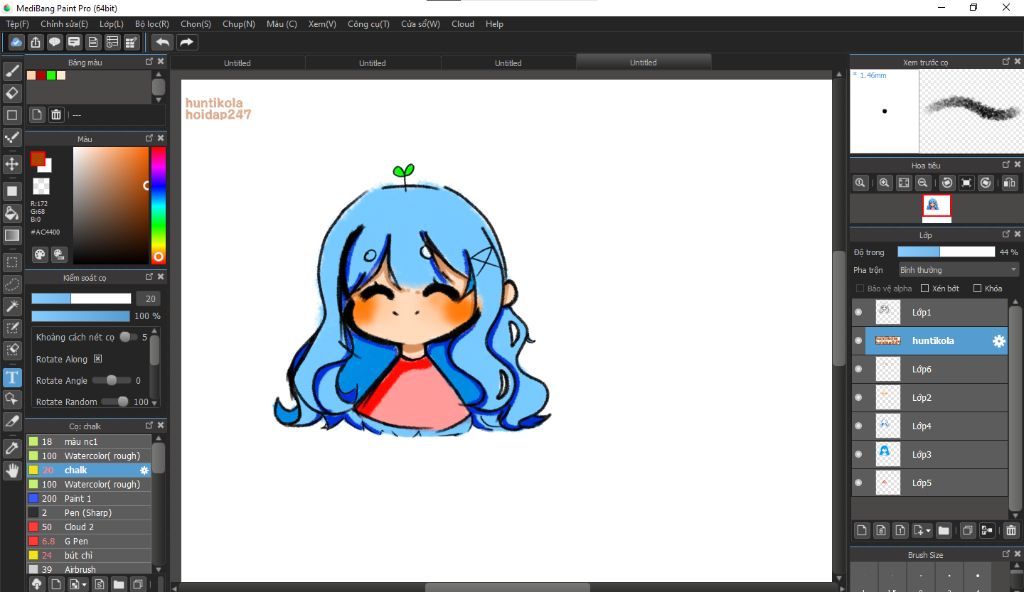Screen dimensions: 1024x592
Task: Delete the selected layer with trash icon
Action: [x=1011, y=531]
